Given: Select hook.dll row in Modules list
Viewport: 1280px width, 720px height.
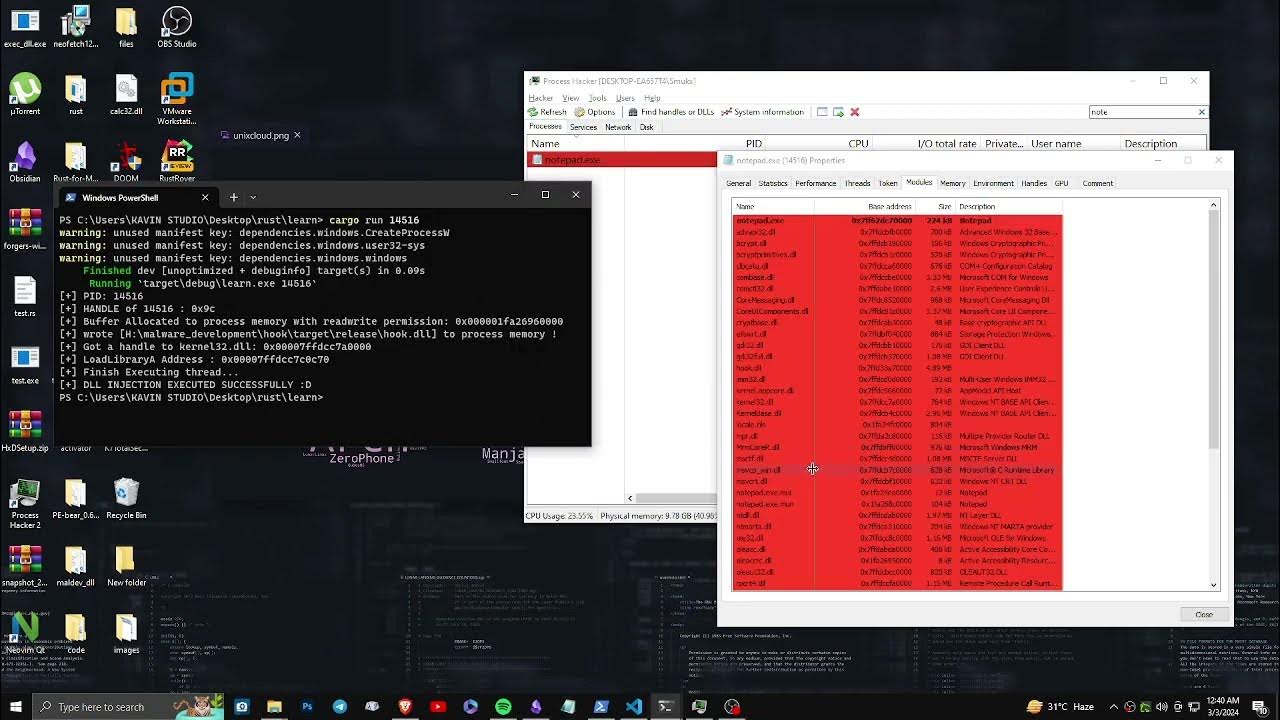Looking at the screenshot, I should coord(897,368).
